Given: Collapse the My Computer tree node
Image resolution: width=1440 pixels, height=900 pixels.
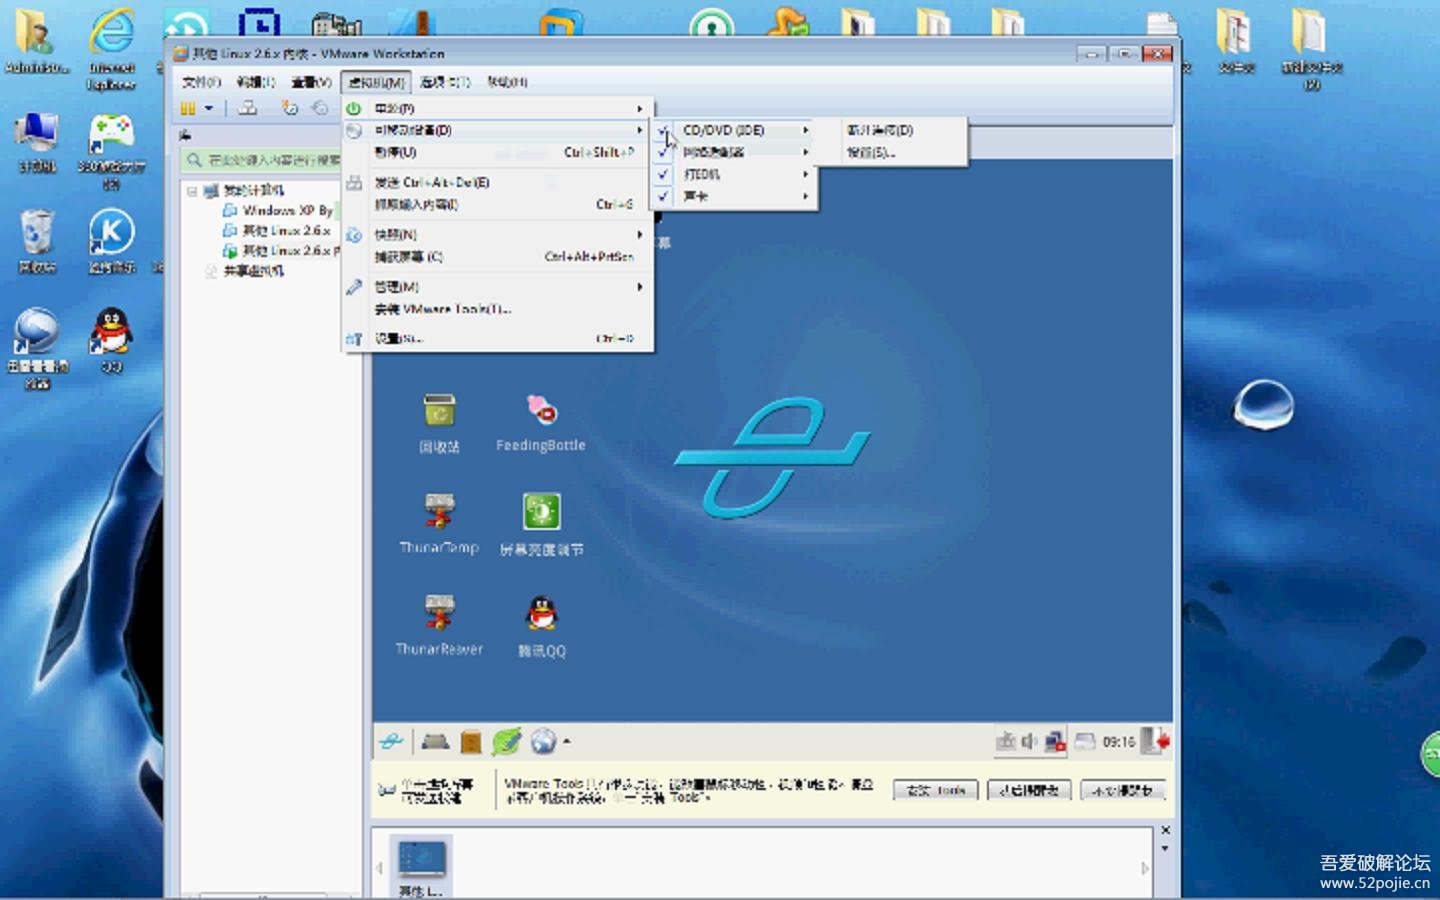Looking at the screenshot, I should click(x=192, y=190).
